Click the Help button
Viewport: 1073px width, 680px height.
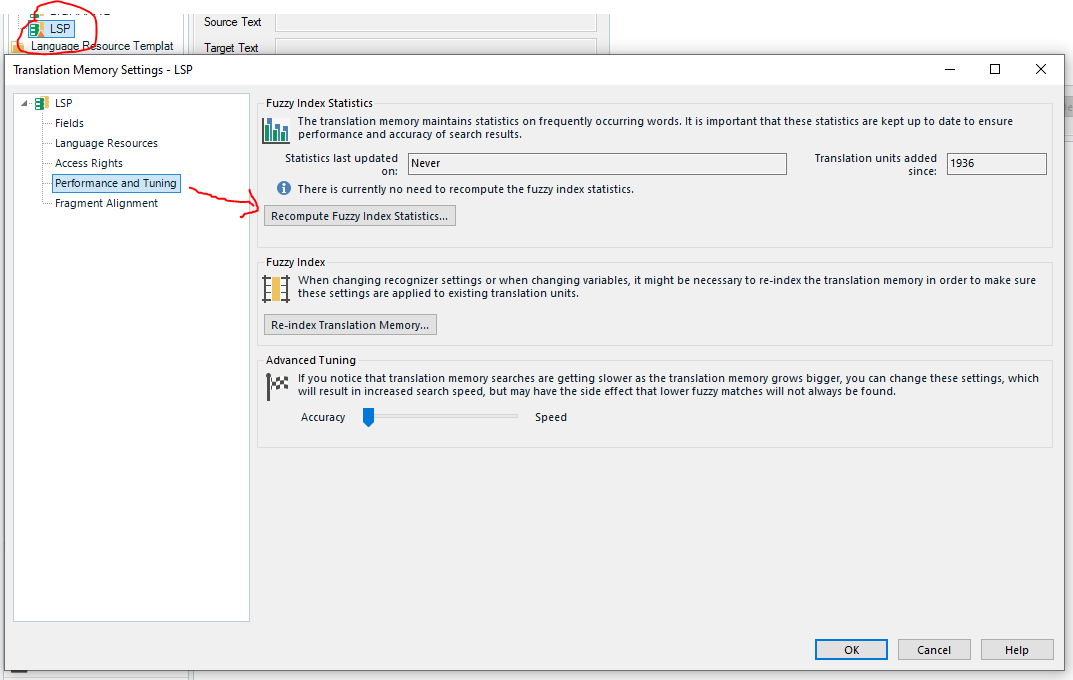[1016, 650]
